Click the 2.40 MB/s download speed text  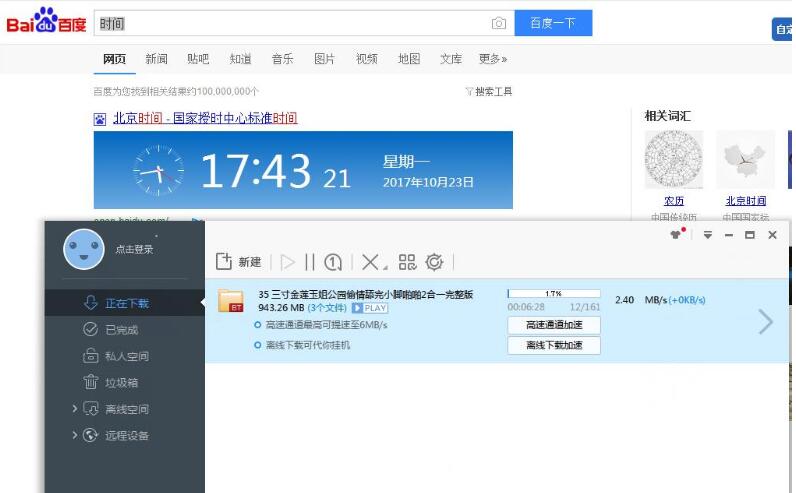643,300
